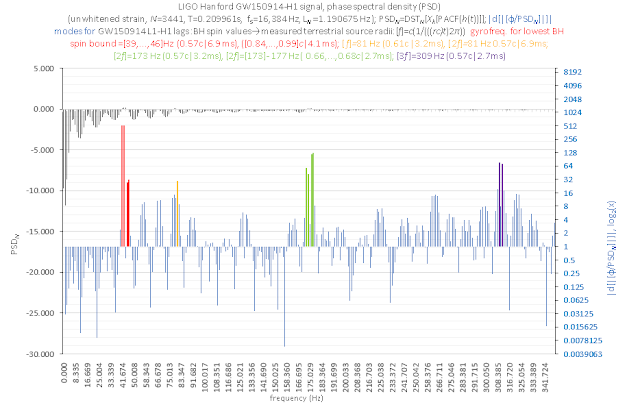Screen dimensions: 640x407
Task: Click the right-axis tick label '128'
Action: click(x=571, y=153)
